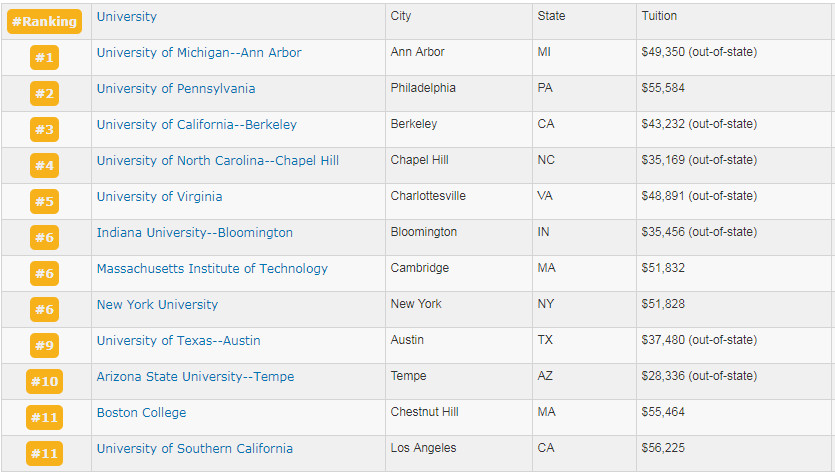Click the #Ranking column header badge

tap(44, 21)
